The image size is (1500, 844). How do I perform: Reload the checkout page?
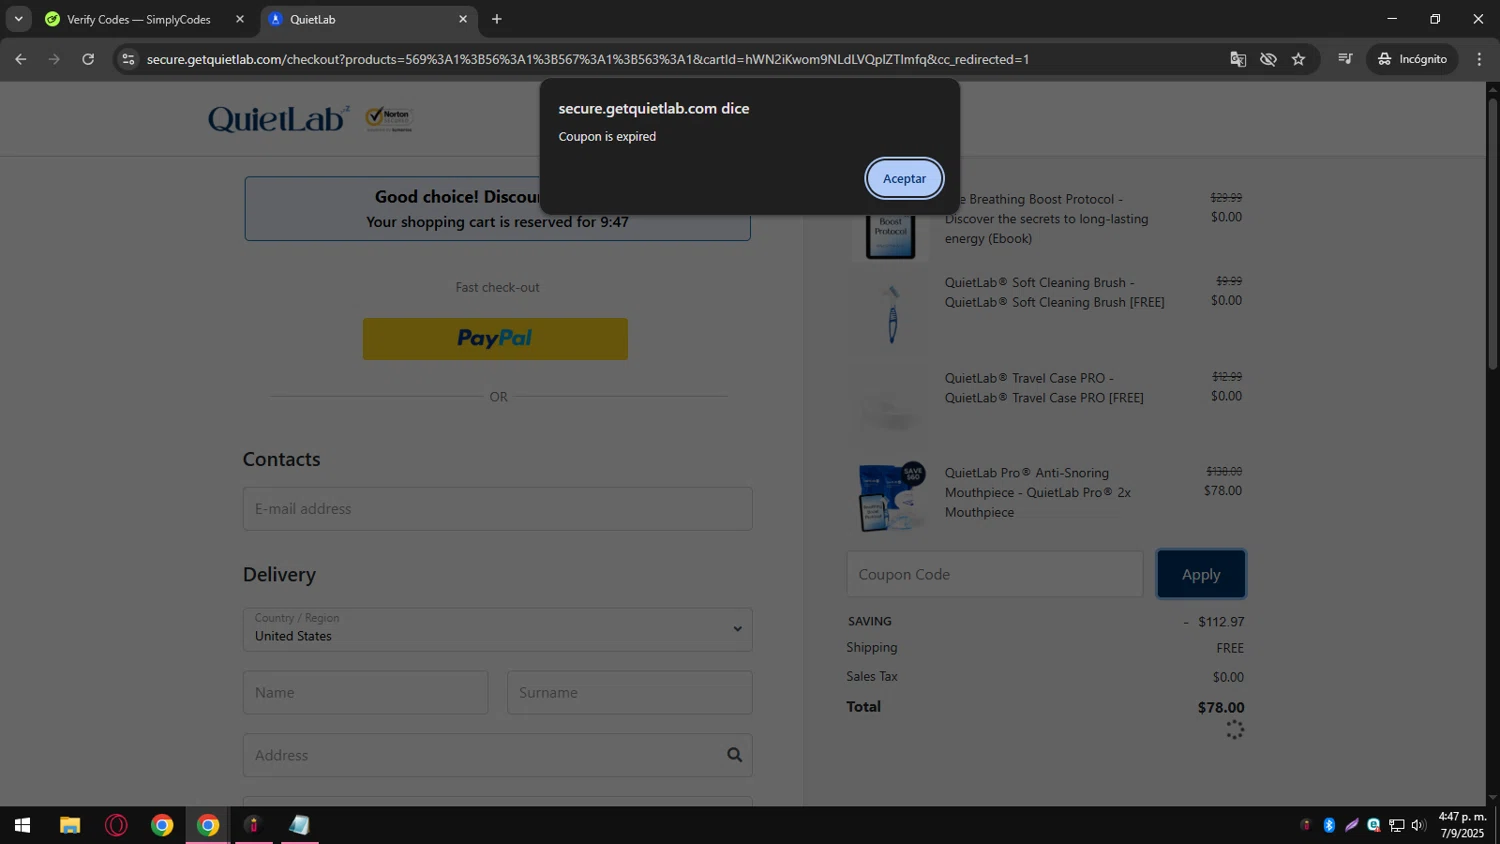88,59
